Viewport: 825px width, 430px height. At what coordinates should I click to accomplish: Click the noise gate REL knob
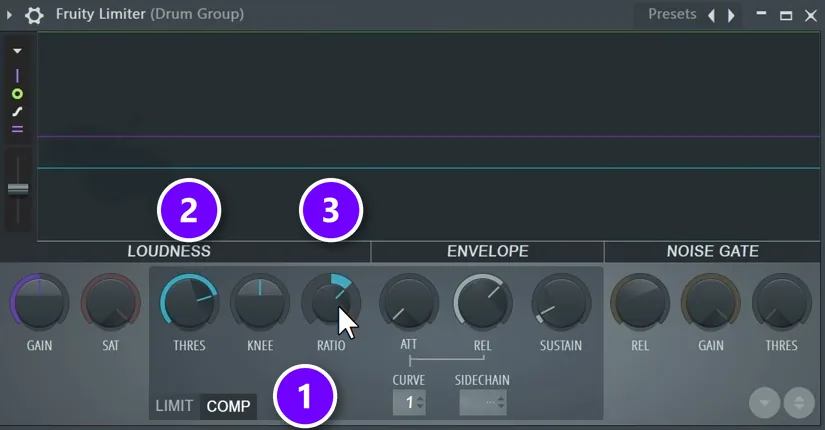(x=640, y=303)
